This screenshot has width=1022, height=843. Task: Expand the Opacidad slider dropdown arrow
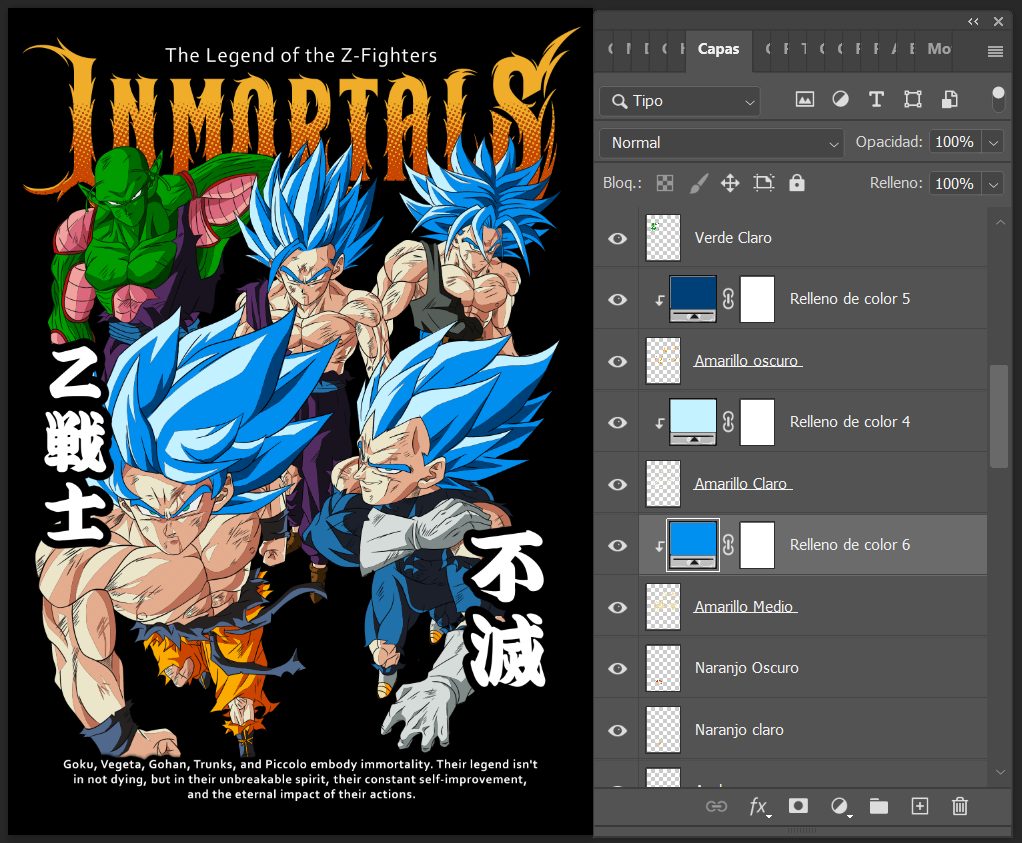coord(993,142)
